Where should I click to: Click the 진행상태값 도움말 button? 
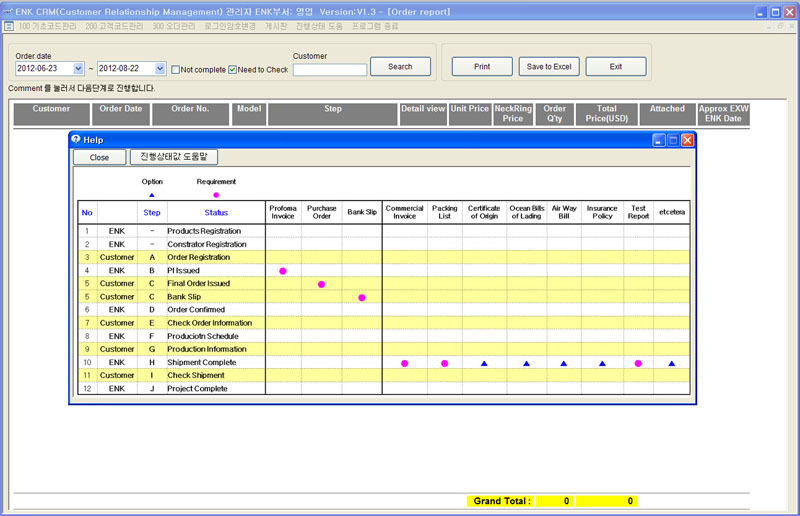point(174,157)
